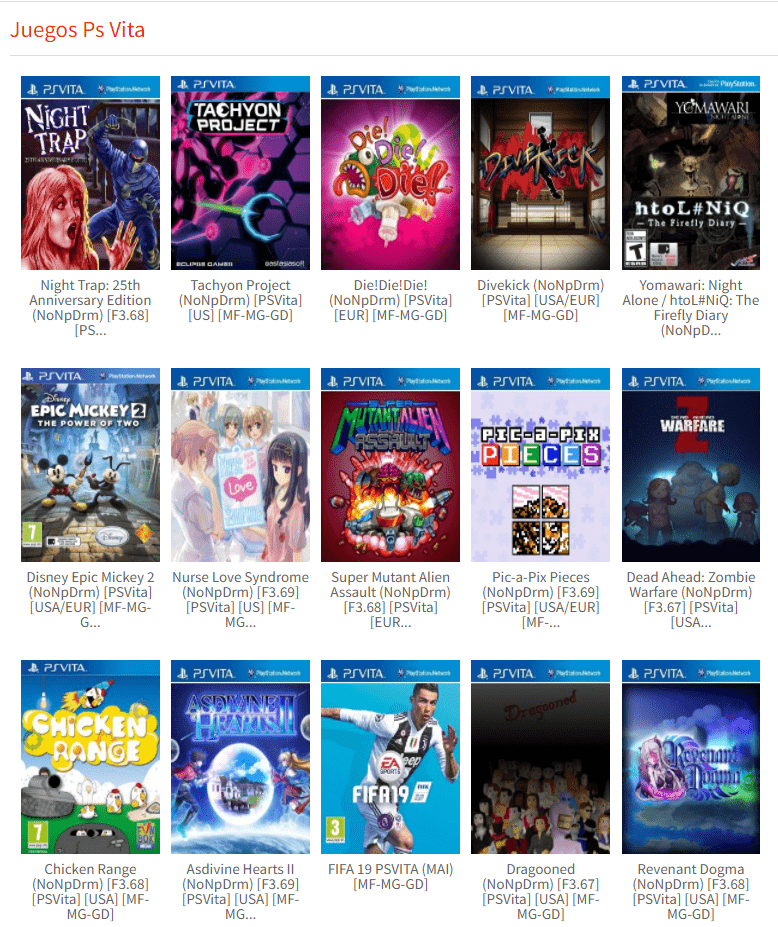
Task: Click the Epic Mickey 2 cover
Action: pyautogui.click(x=90, y=465)
